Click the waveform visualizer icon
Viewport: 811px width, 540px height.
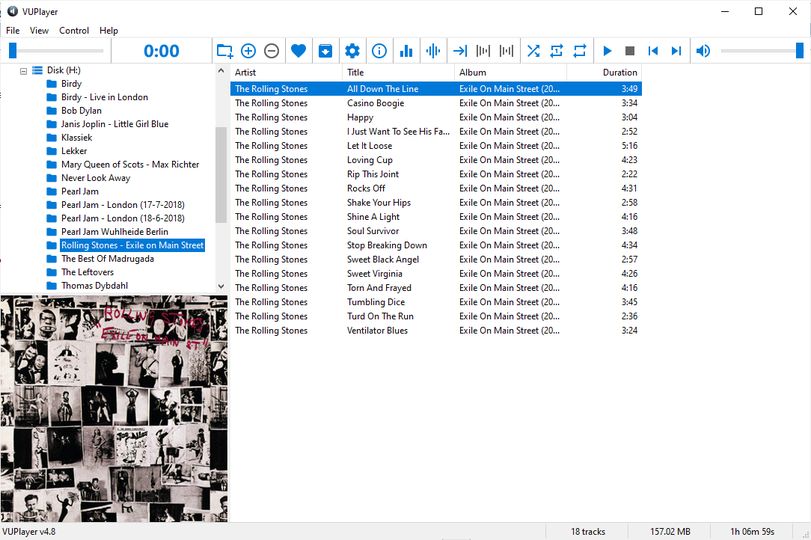click(x=433, y=51)
